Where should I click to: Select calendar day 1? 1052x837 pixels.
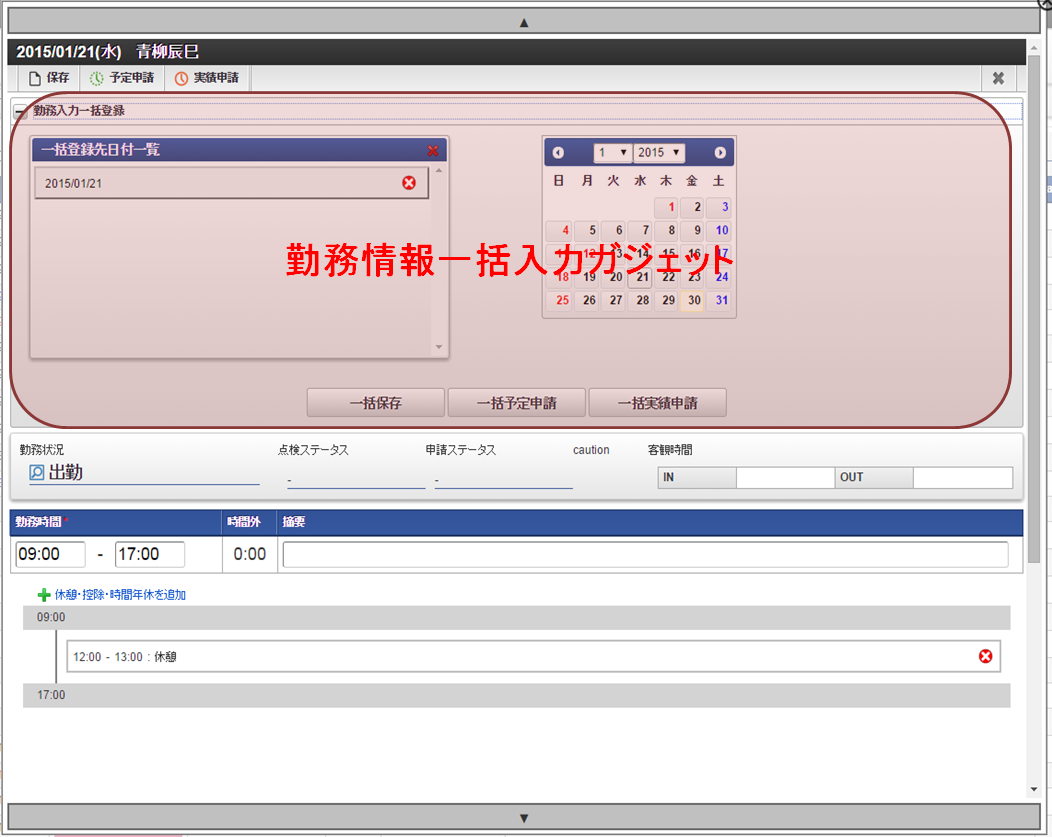(x=666, y=207)
